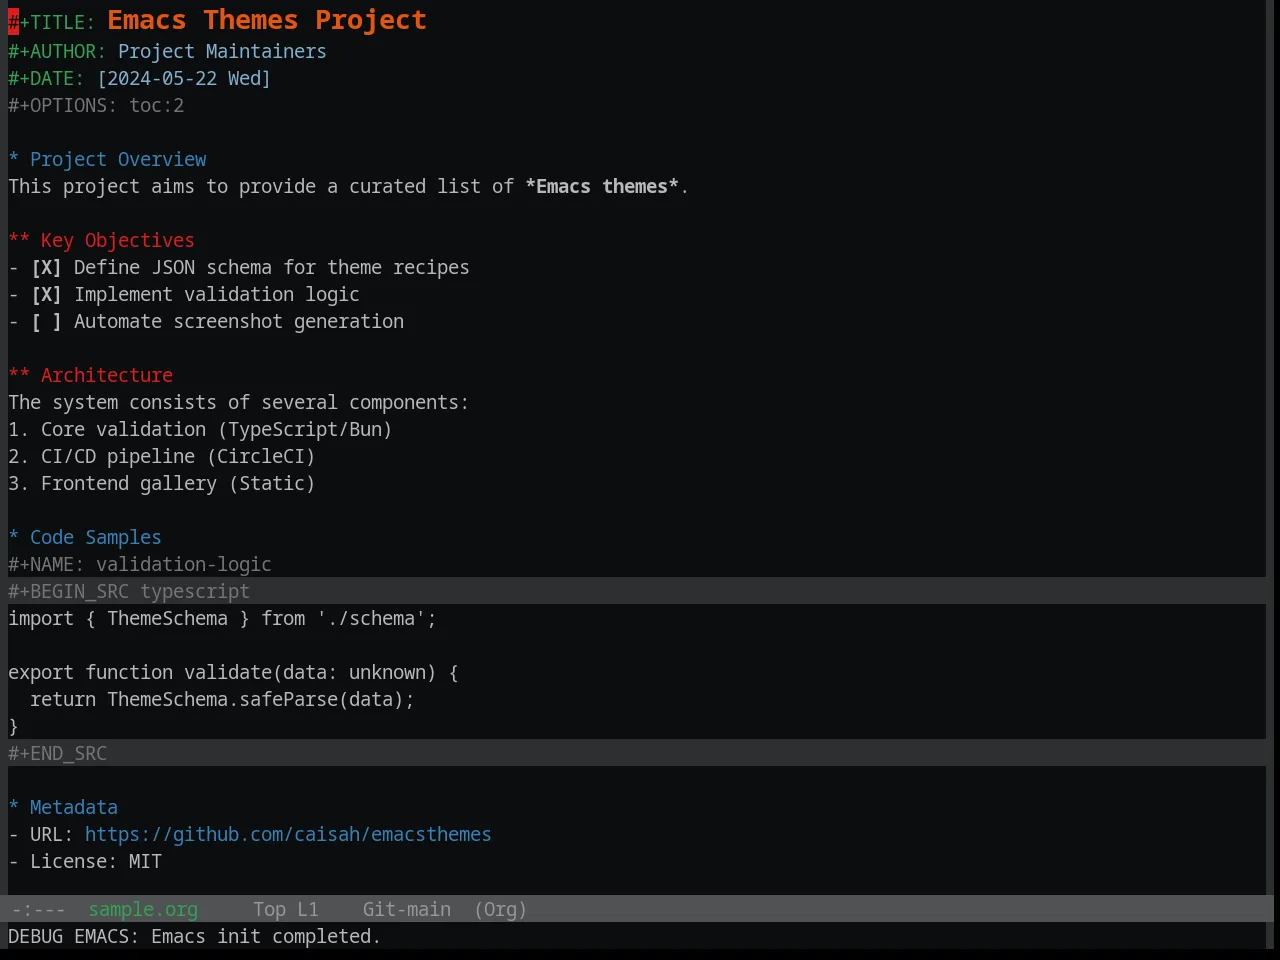Click '#+NAME: validation-logic' line

[x=140, y=565]
